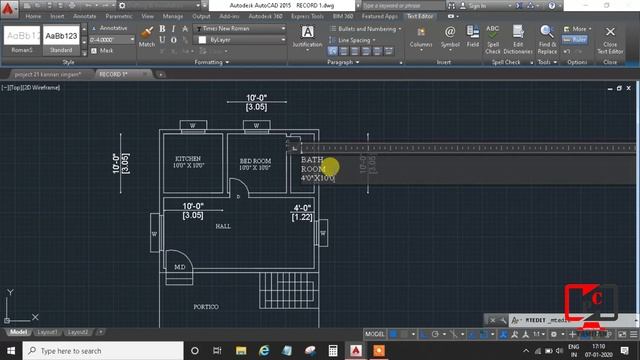Toggle the Annotative text option

tap(110, 28)
